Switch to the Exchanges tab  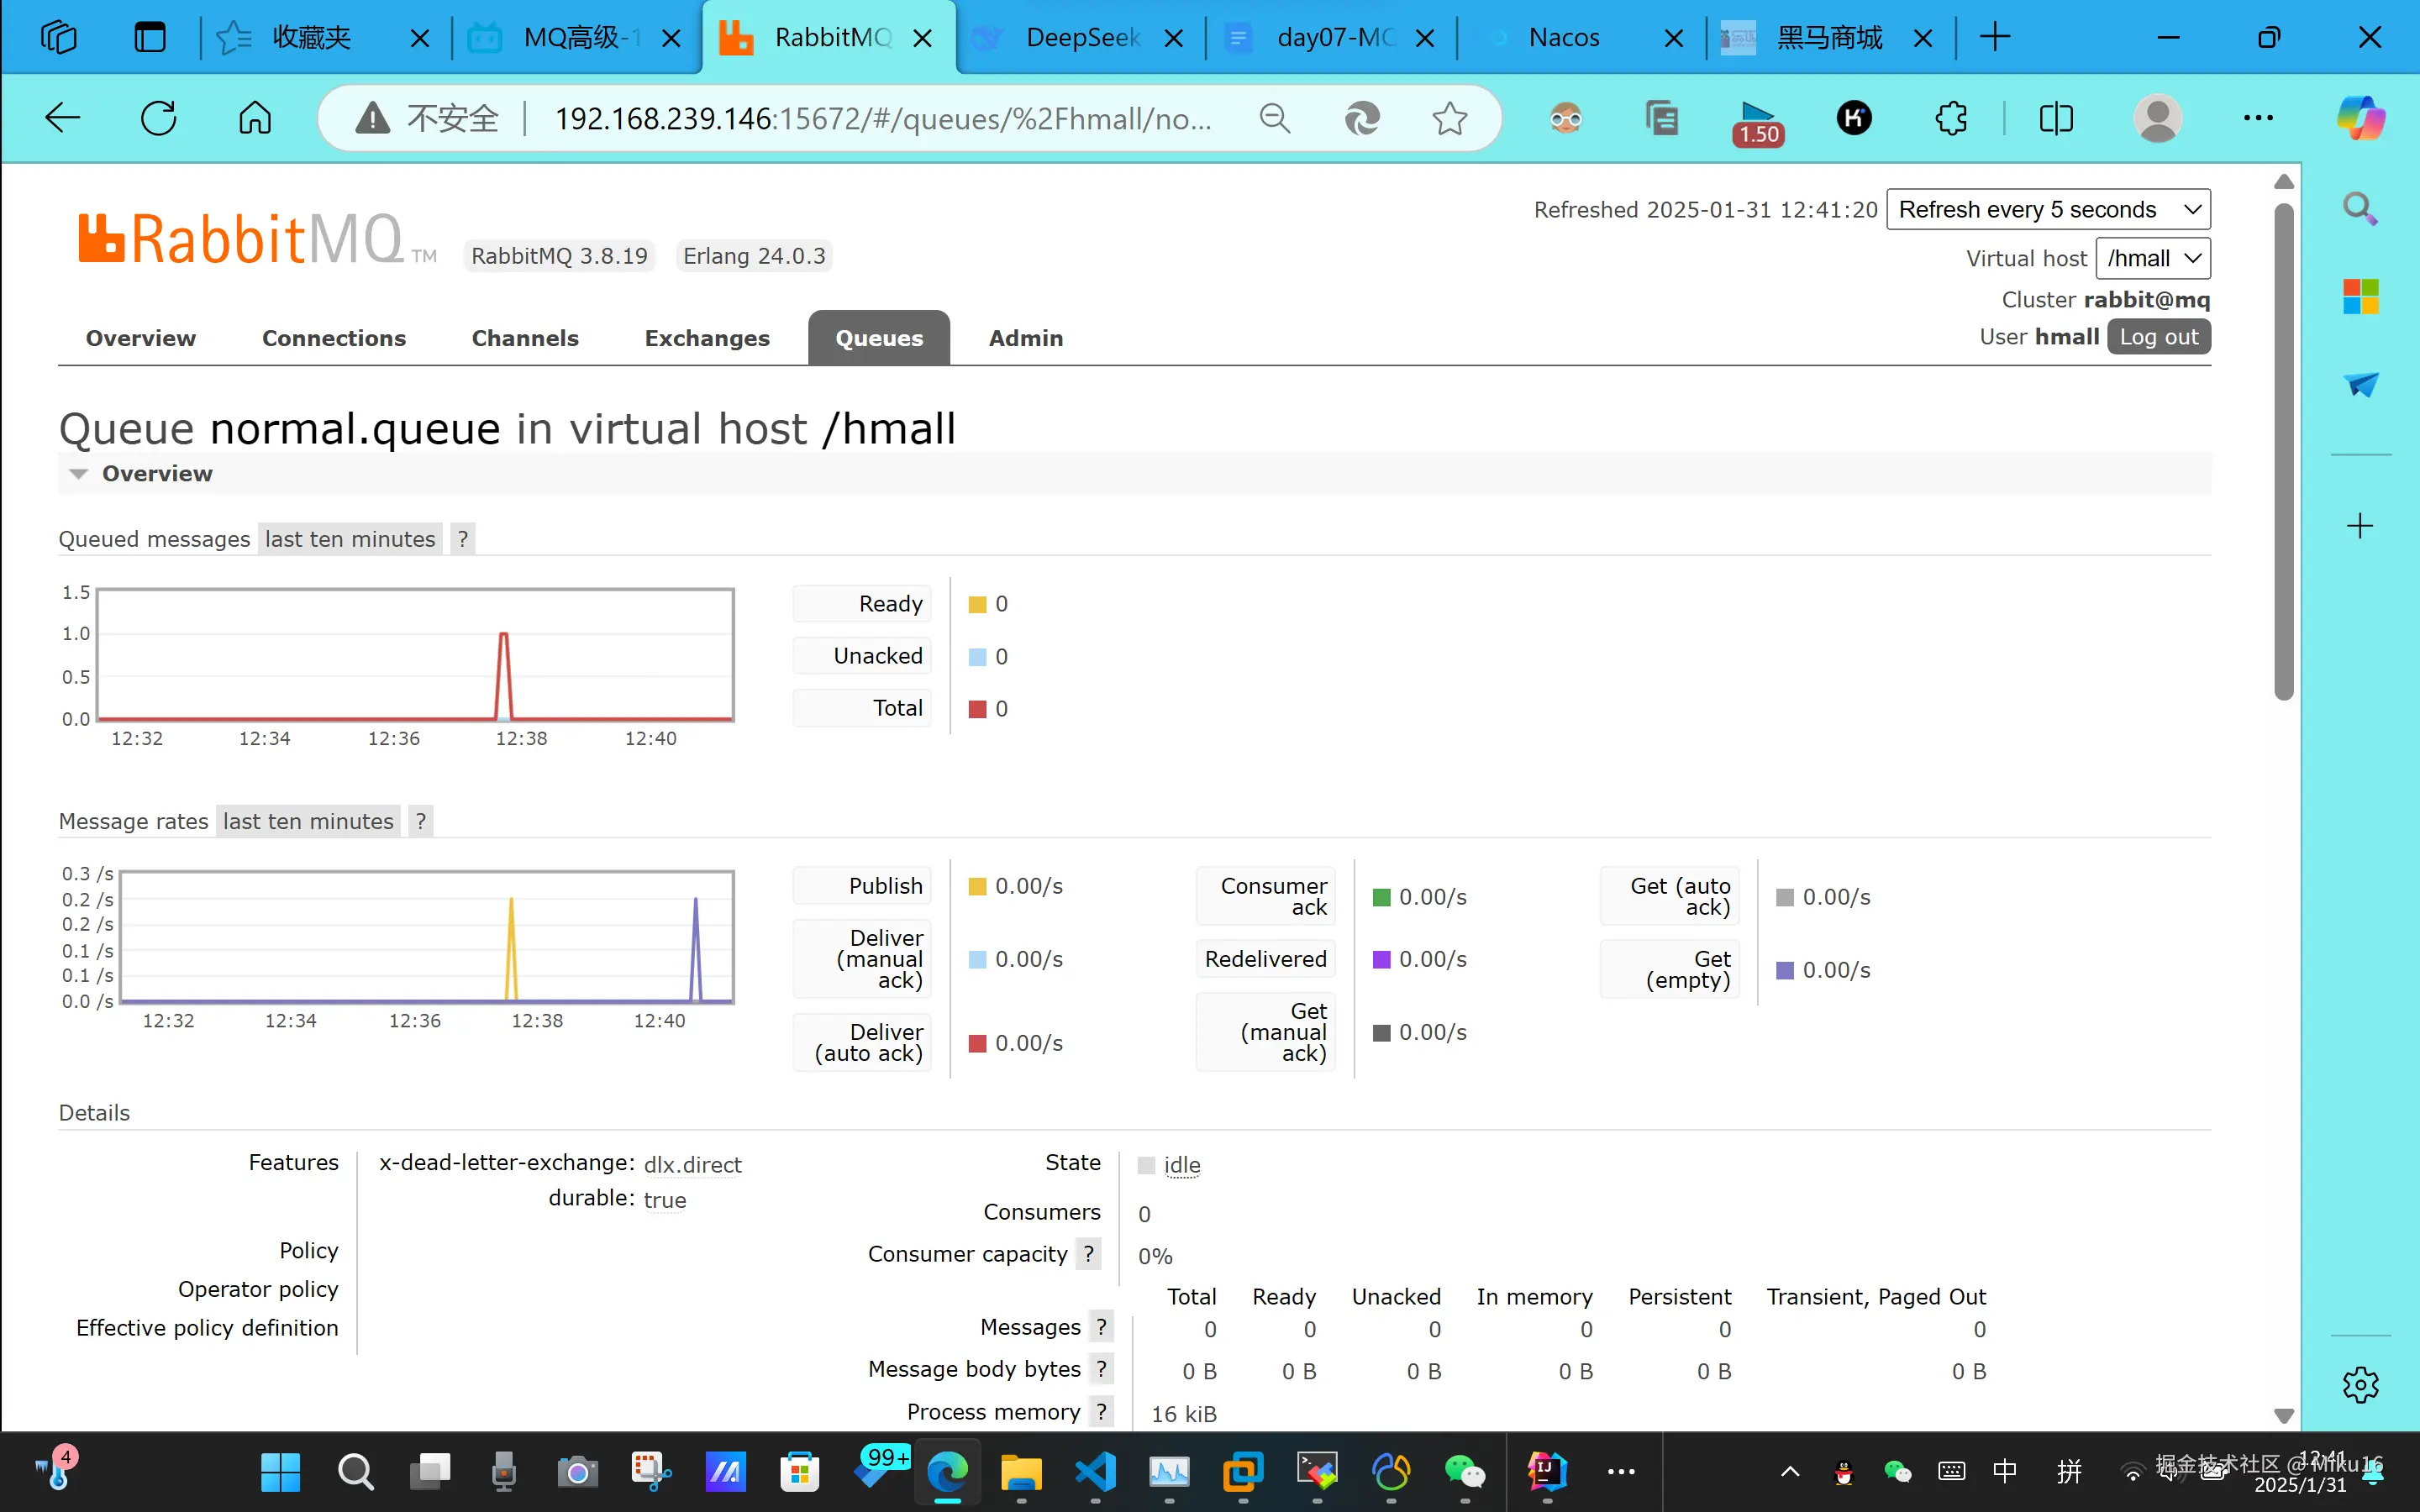(x=706, y=338)
